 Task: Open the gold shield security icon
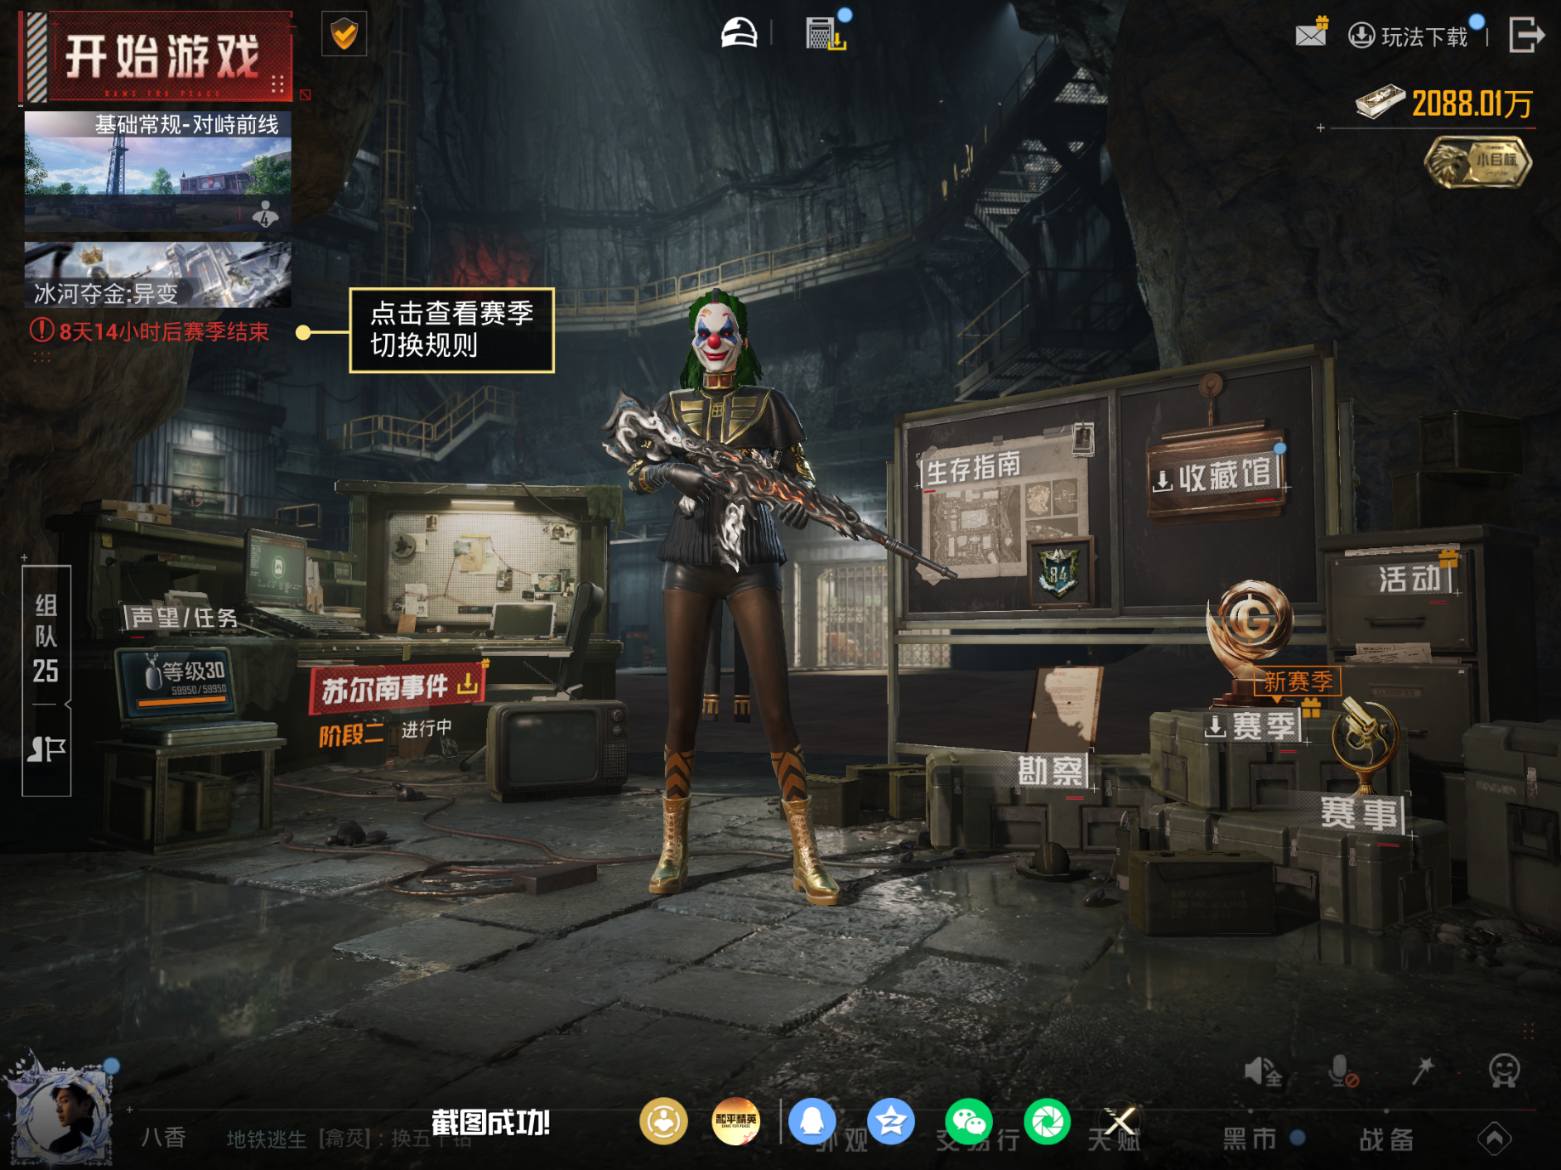point(344,35)
